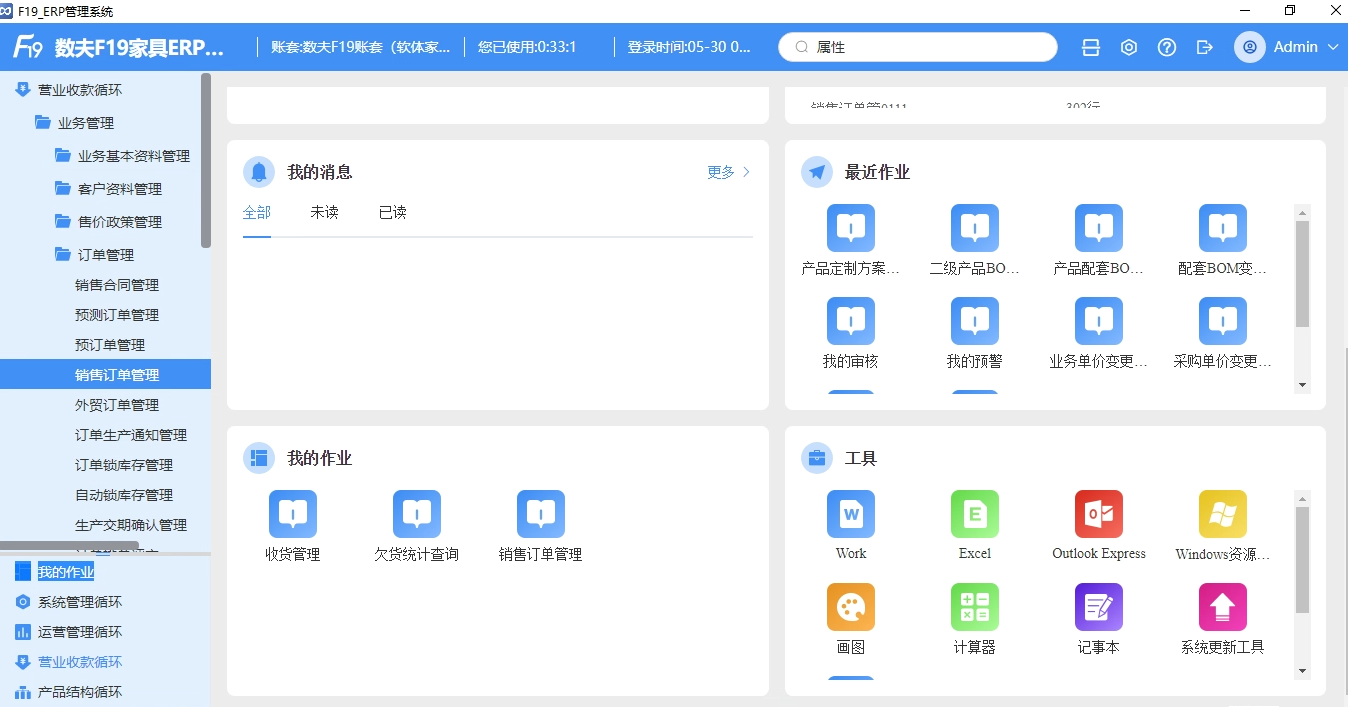Click 最近作业 scrollbar down arrow

click(x=1302, y=385)
